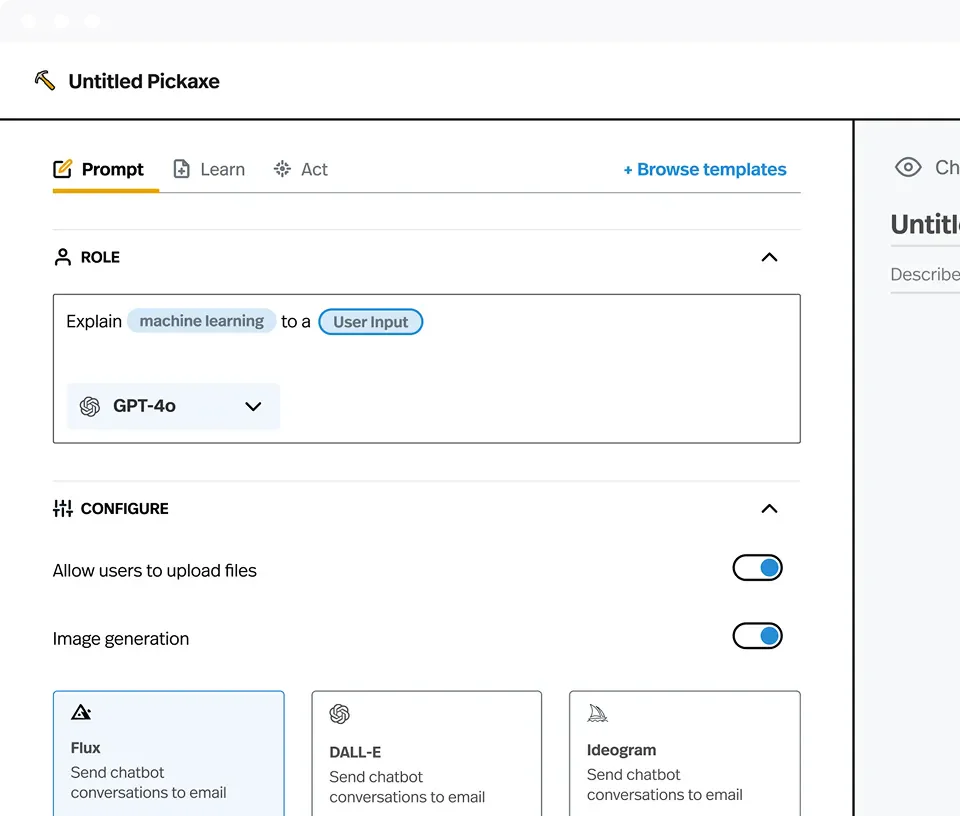Image resolution: width=960 pixels, height=816 pixels.
Task: Collapse the CONFIGURE section
Action: point(769,508)
